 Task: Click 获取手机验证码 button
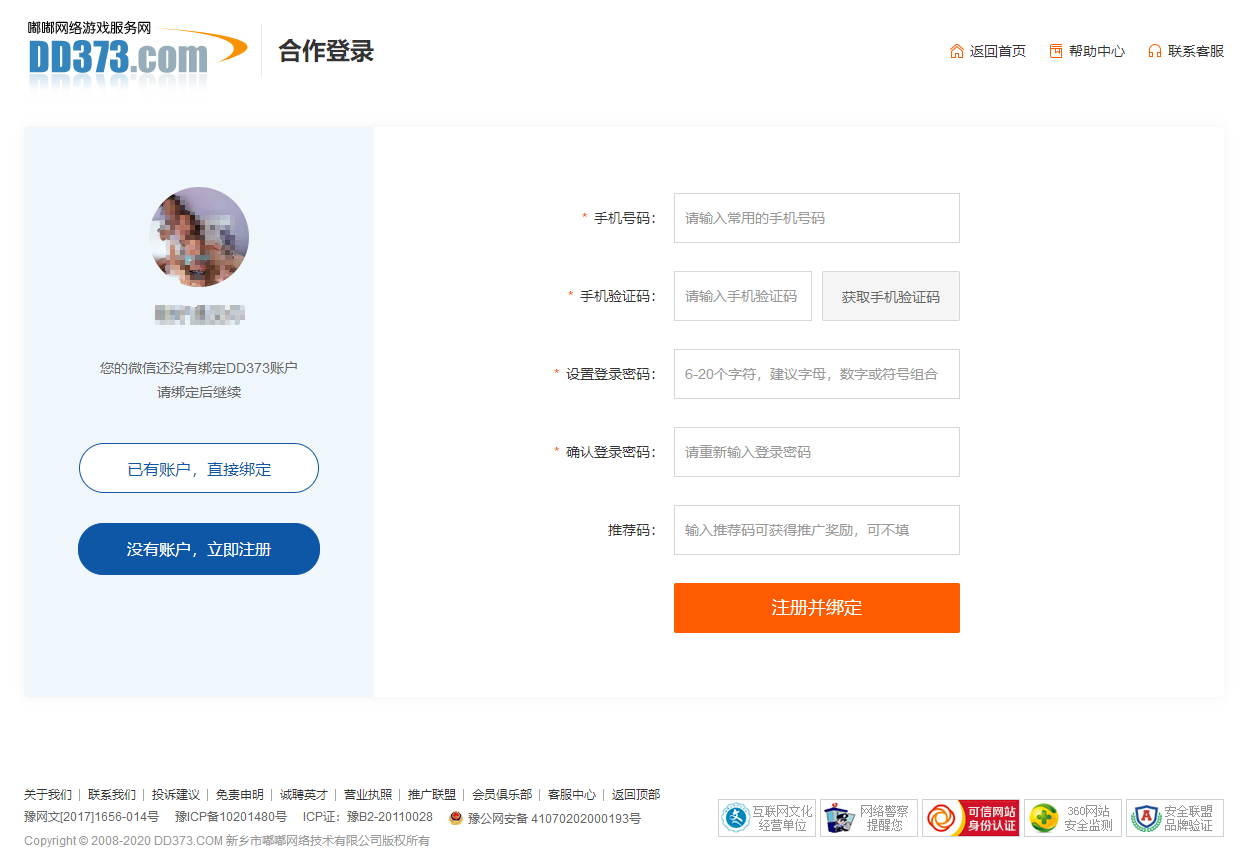890,296
